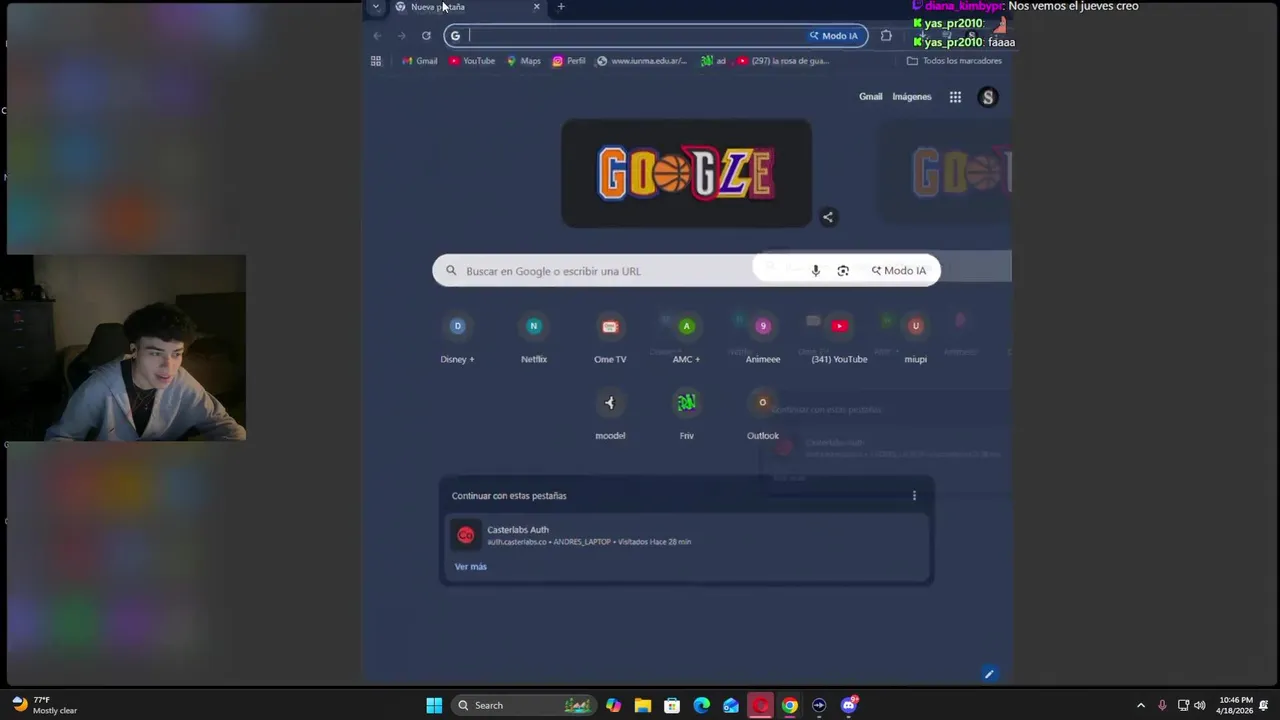This screenshot has width=1280, height=720.
Task: Open the basketball Google doodle
Action: pyautogui.click(x=686, y=174)
